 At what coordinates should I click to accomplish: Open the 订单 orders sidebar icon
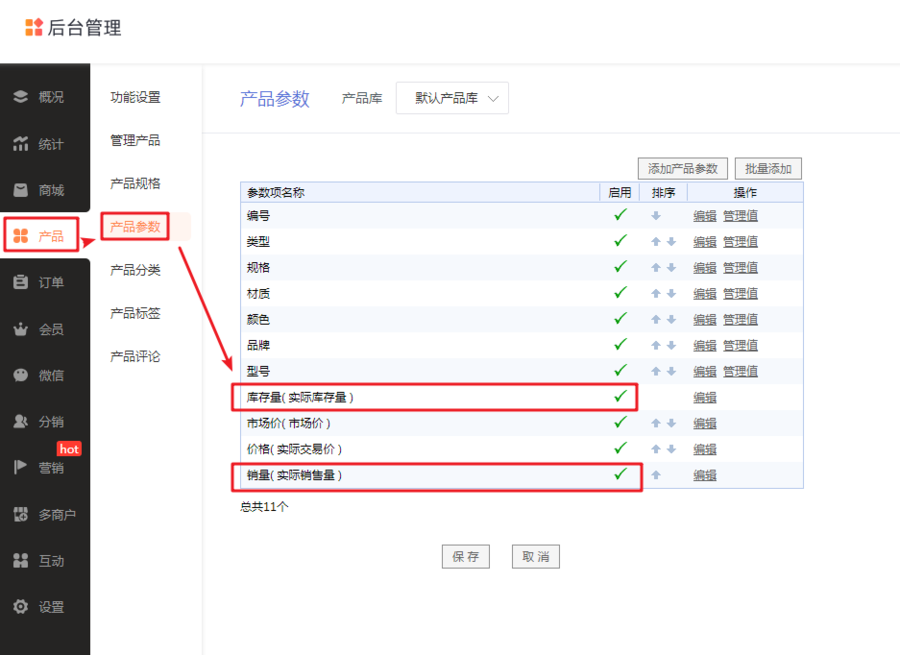point(20,283)
